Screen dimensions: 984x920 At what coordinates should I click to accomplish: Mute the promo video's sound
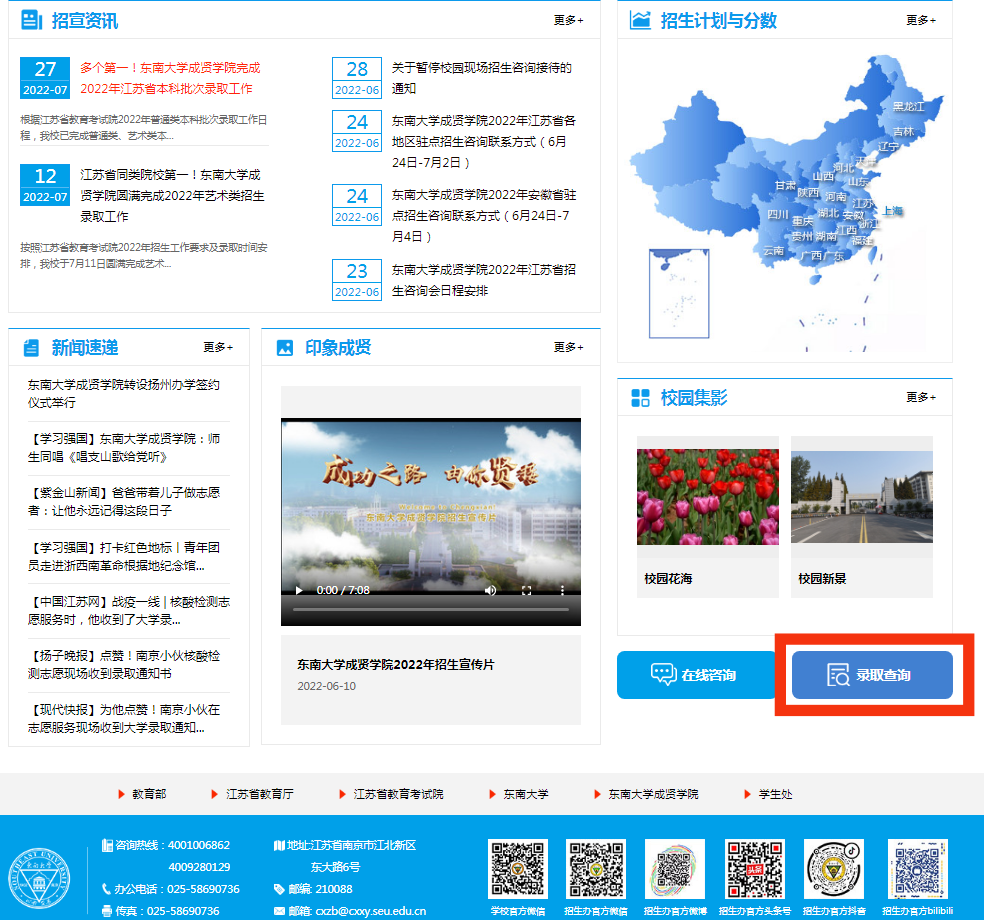(x=490, y=590)
